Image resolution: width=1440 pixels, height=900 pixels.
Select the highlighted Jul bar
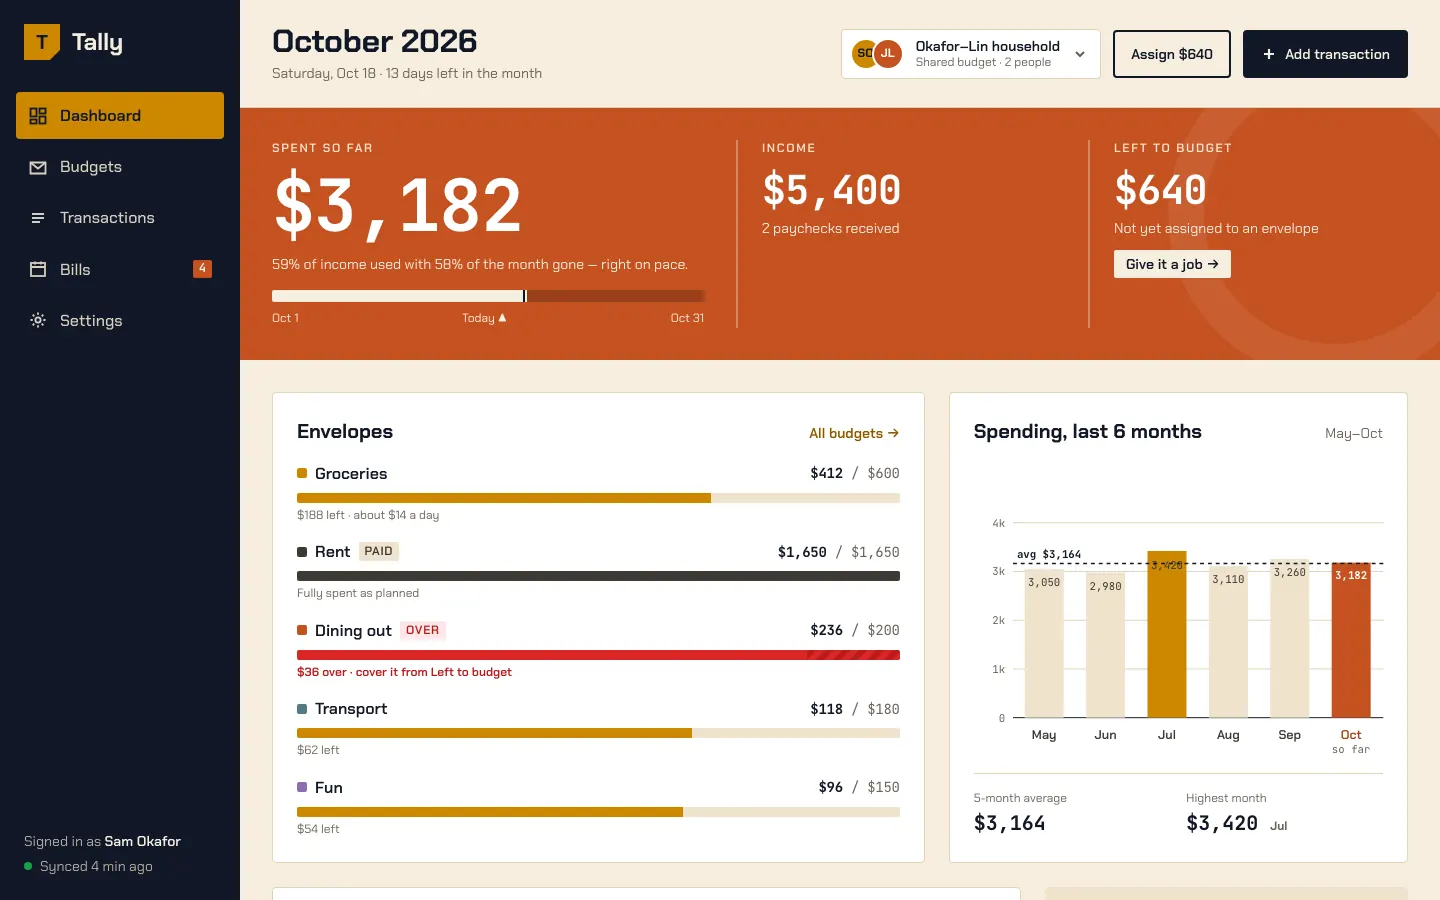[1167, 634]
